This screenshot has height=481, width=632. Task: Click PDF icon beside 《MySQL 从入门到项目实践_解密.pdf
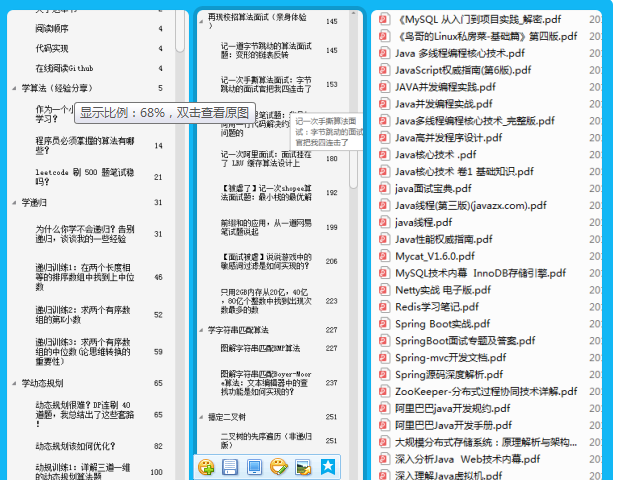pos(385,19)
